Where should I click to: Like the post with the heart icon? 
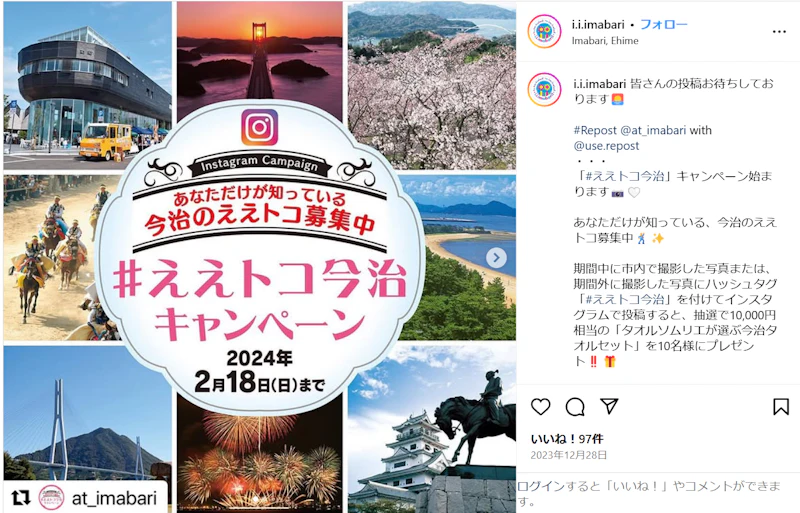coord(541,407)
